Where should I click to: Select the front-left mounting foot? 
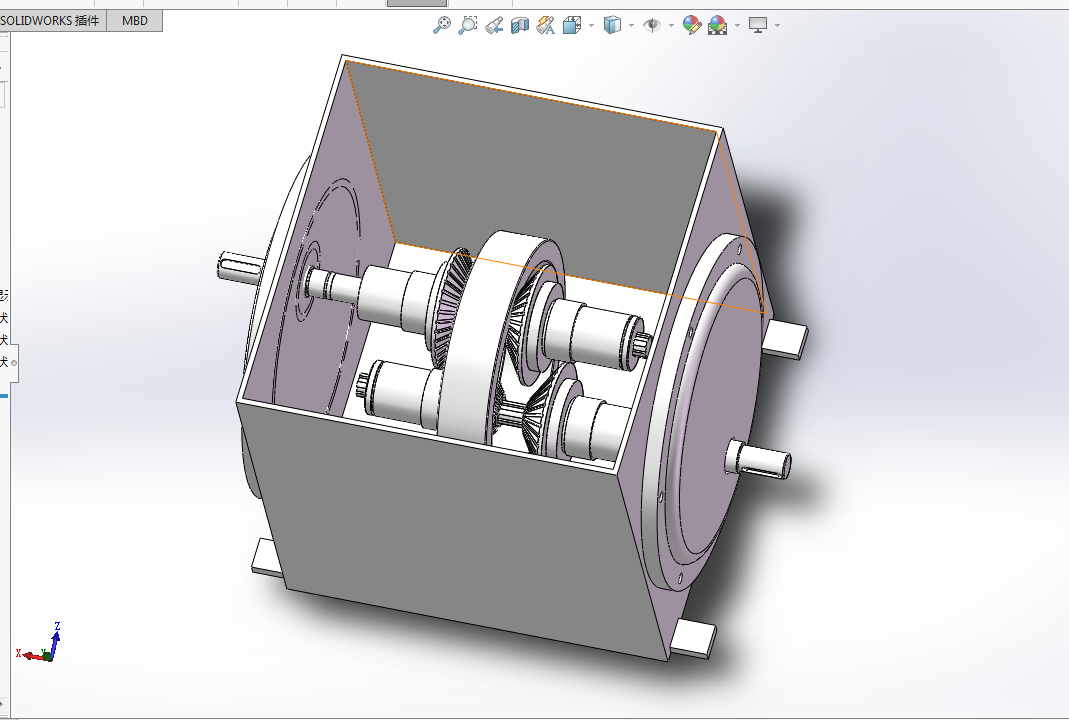265,556
